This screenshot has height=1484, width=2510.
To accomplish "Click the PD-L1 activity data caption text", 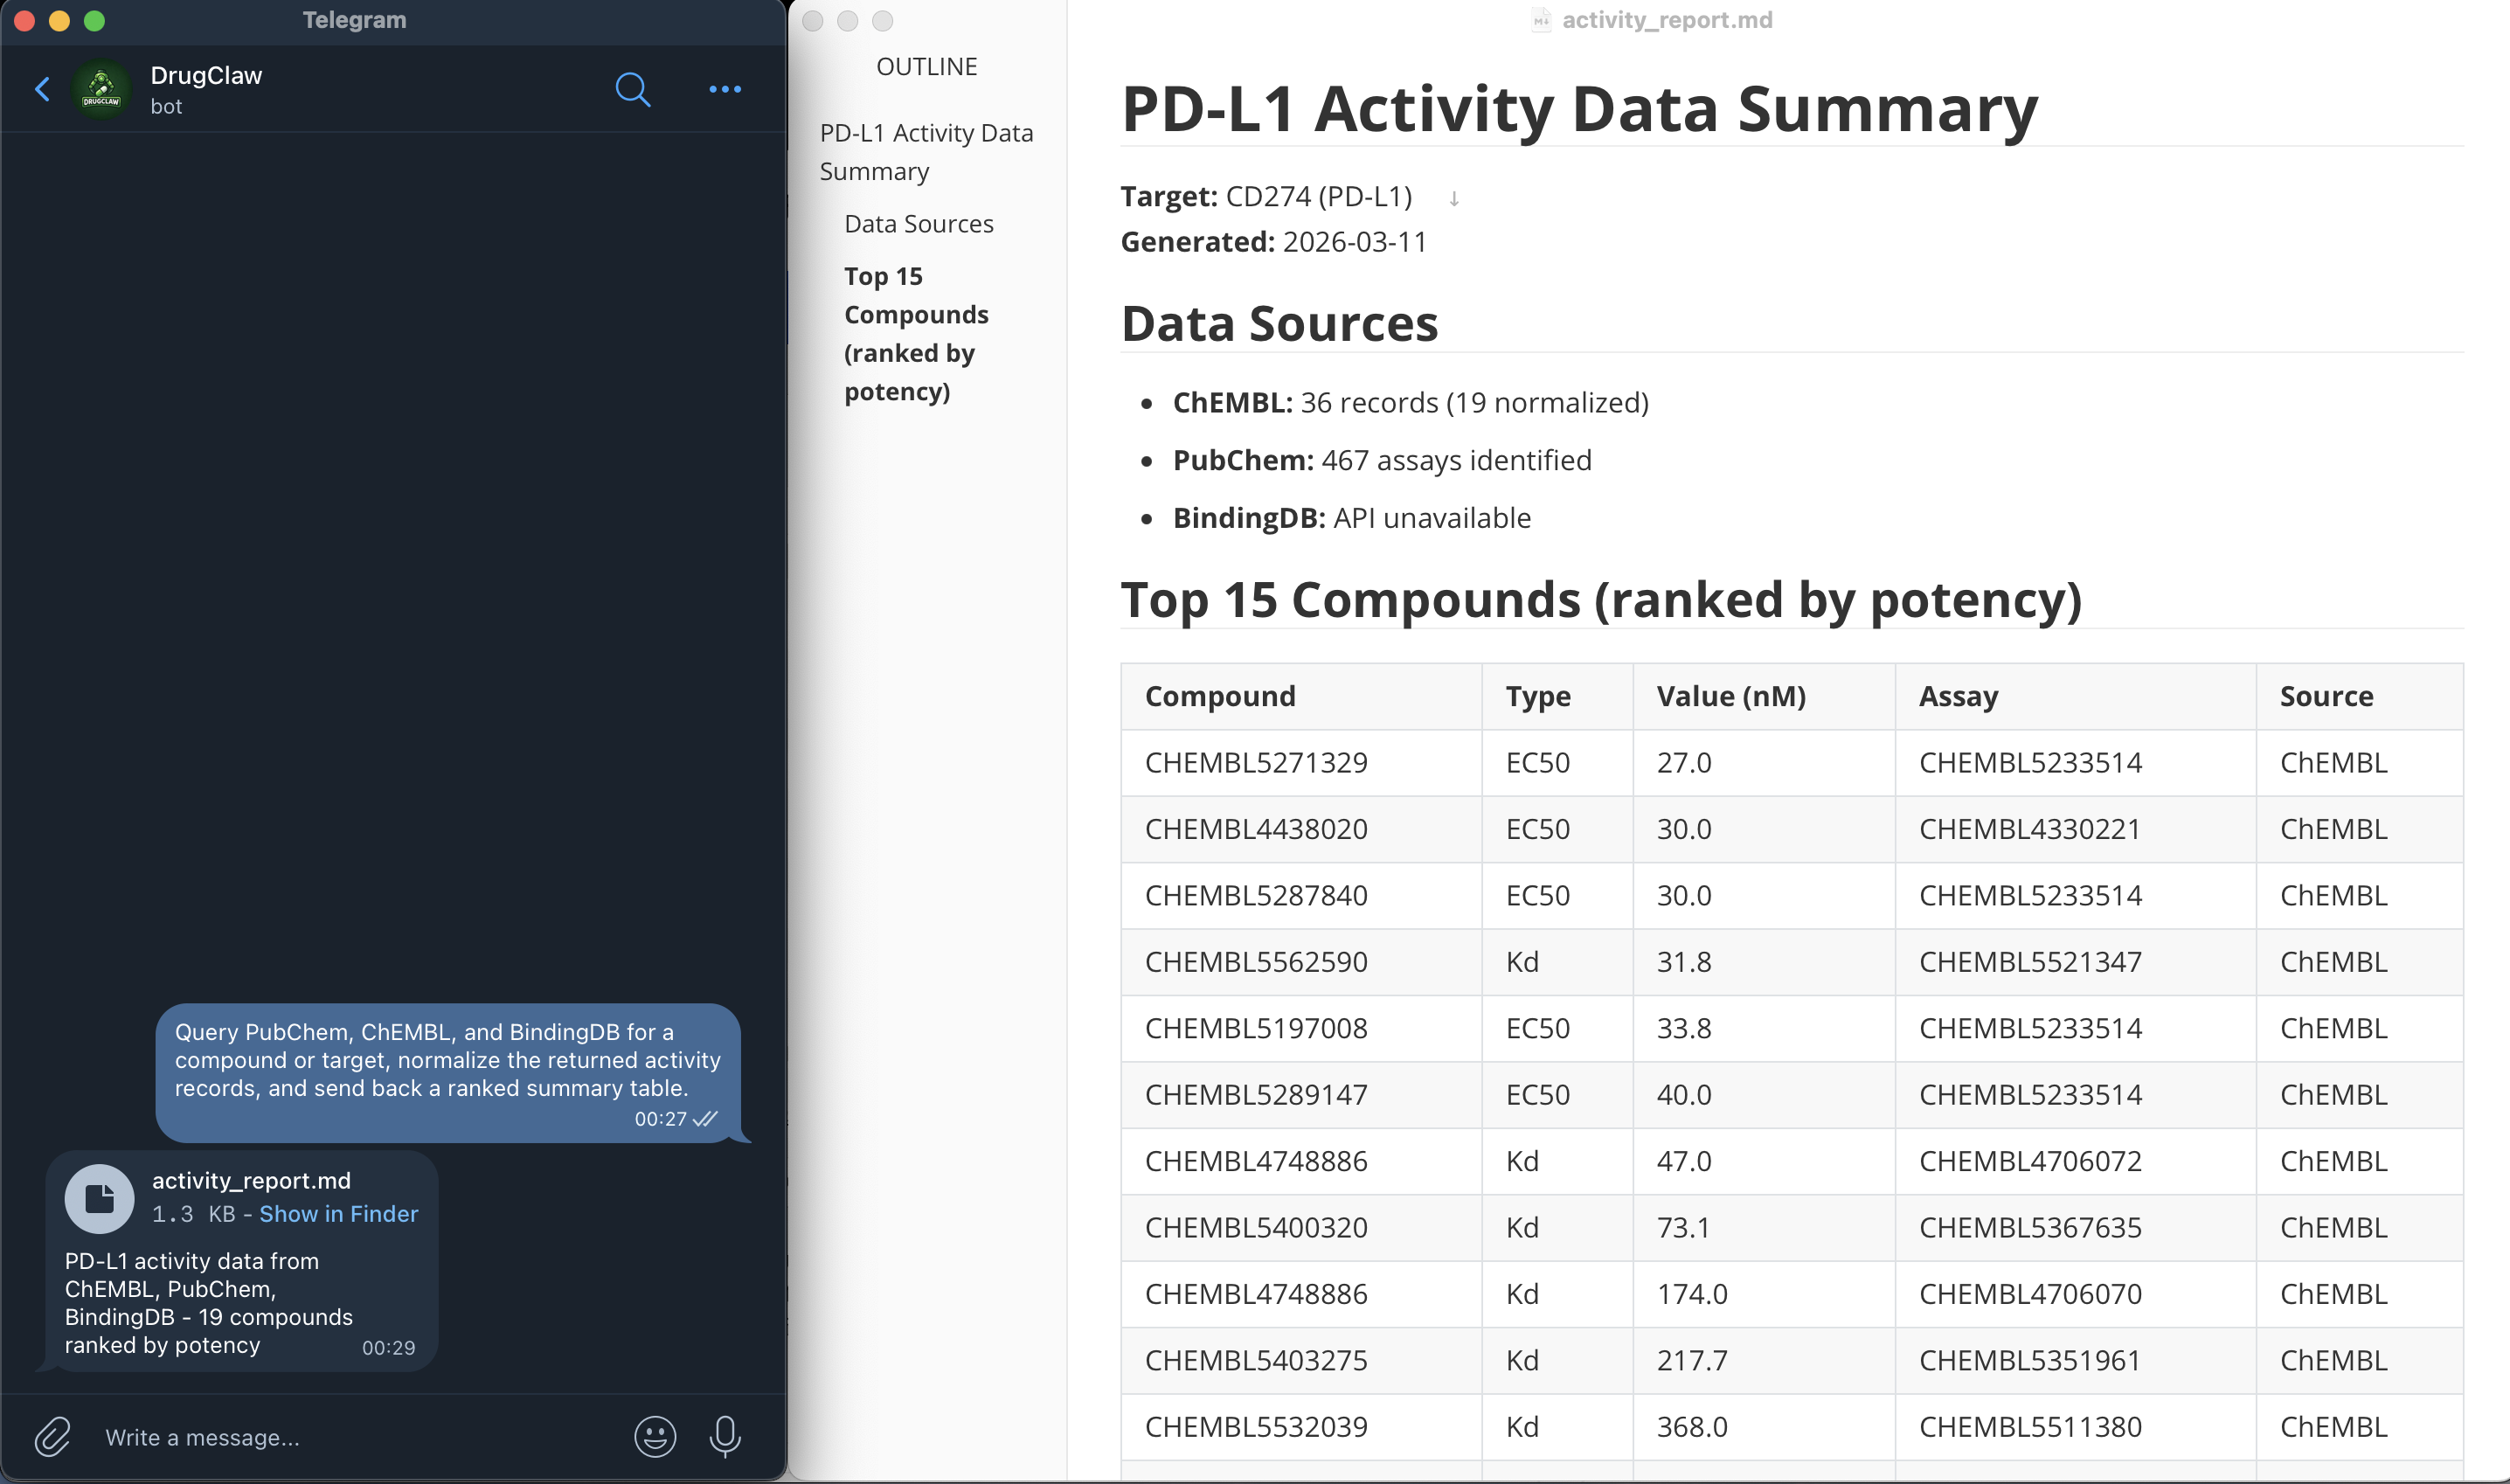I will (208, 1303).
